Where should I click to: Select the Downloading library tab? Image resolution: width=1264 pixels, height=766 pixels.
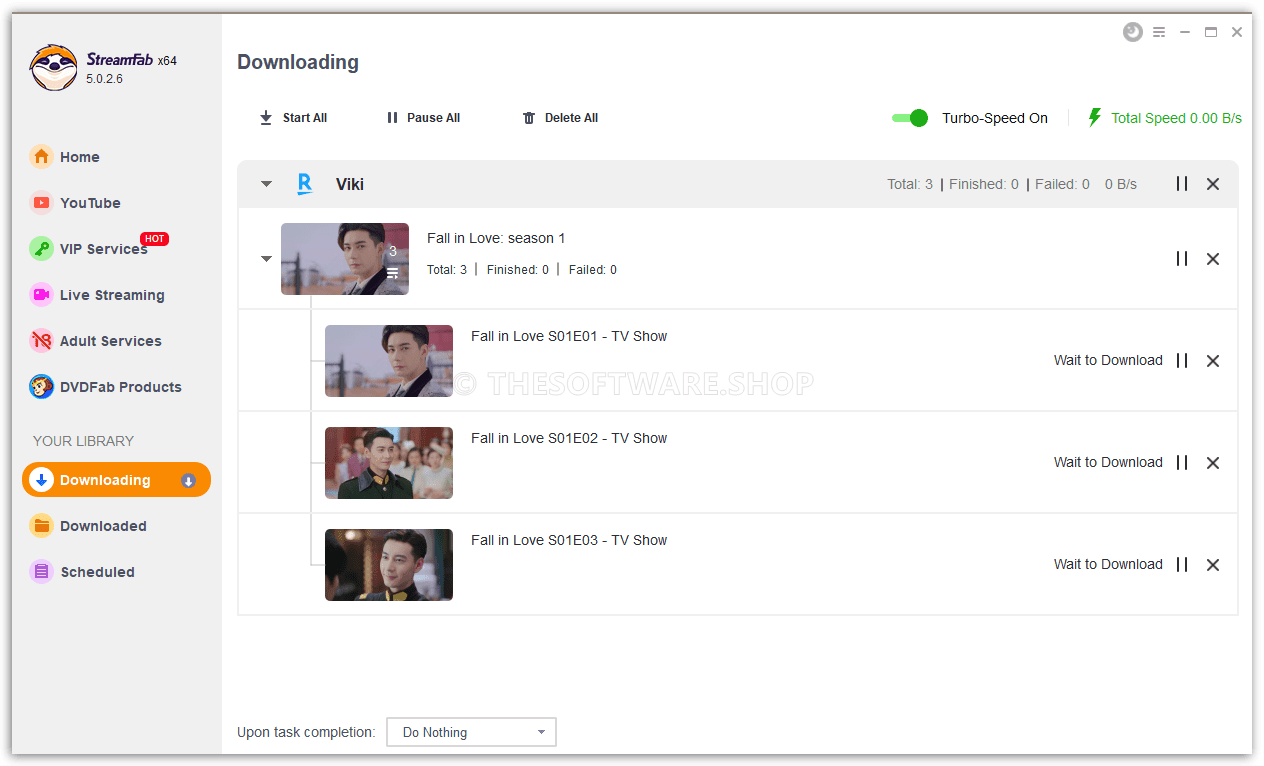coord(116,480)
